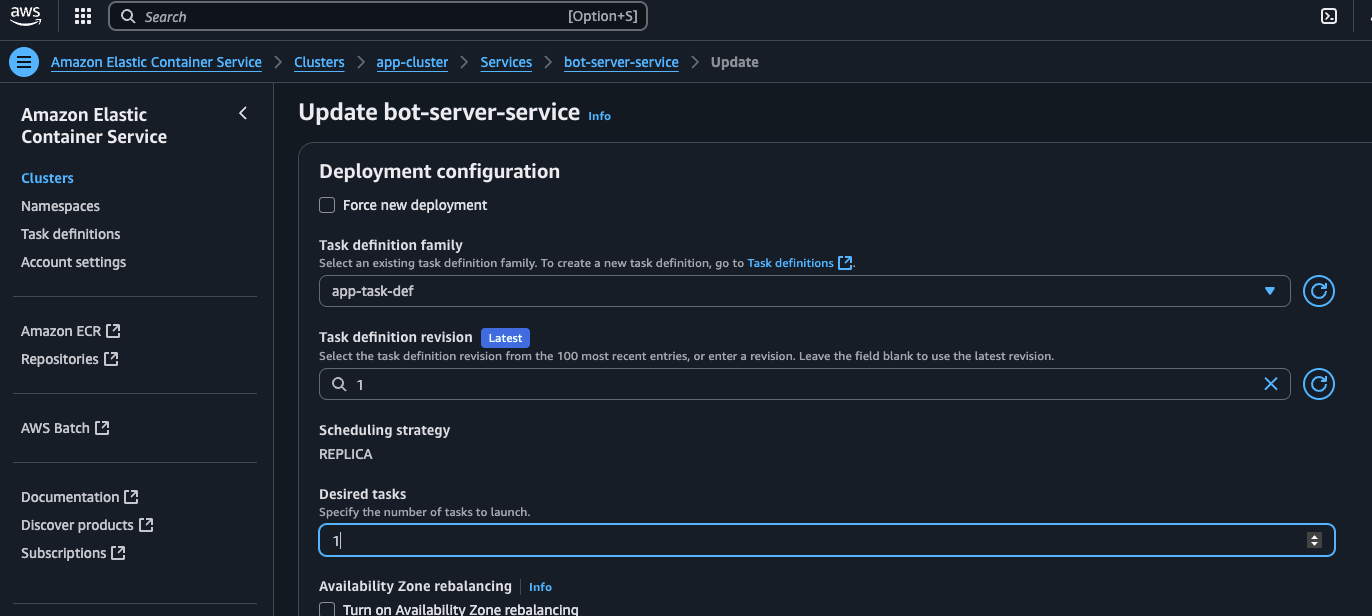Focus the AWS top search box
The image size is (1372, 616).
[x=378, y=16]
